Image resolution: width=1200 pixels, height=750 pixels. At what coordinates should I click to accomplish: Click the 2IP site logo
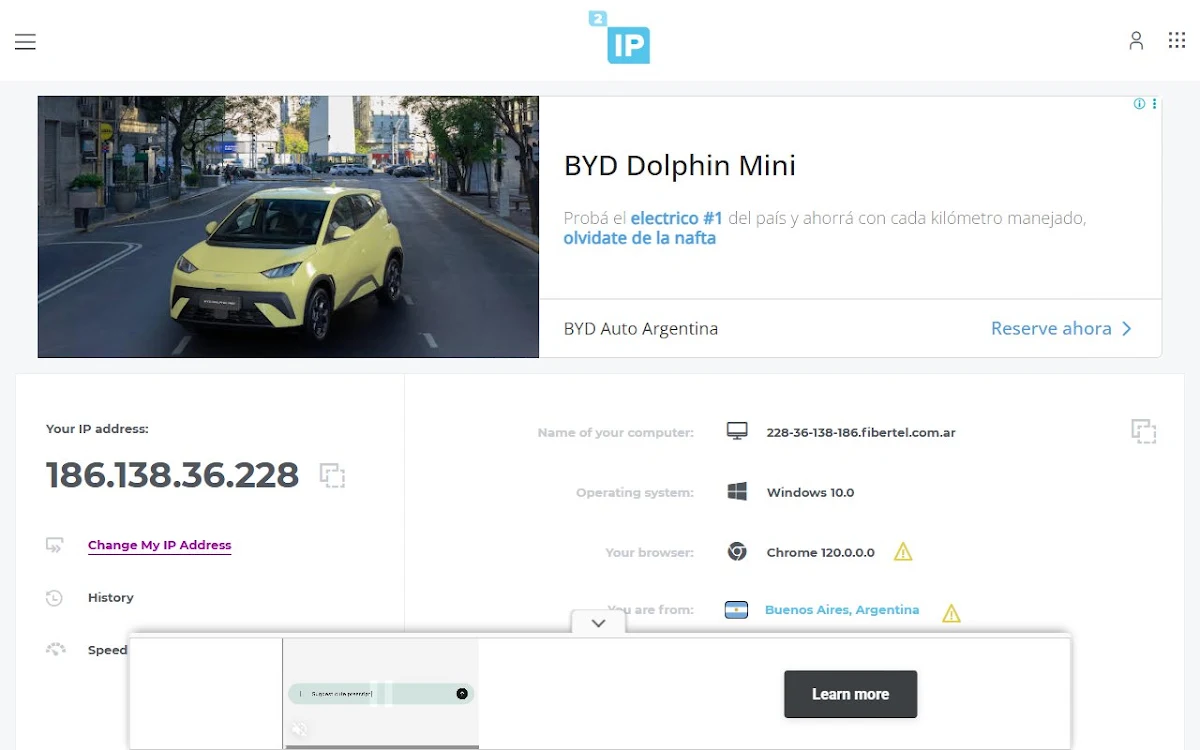click(619, 37)
